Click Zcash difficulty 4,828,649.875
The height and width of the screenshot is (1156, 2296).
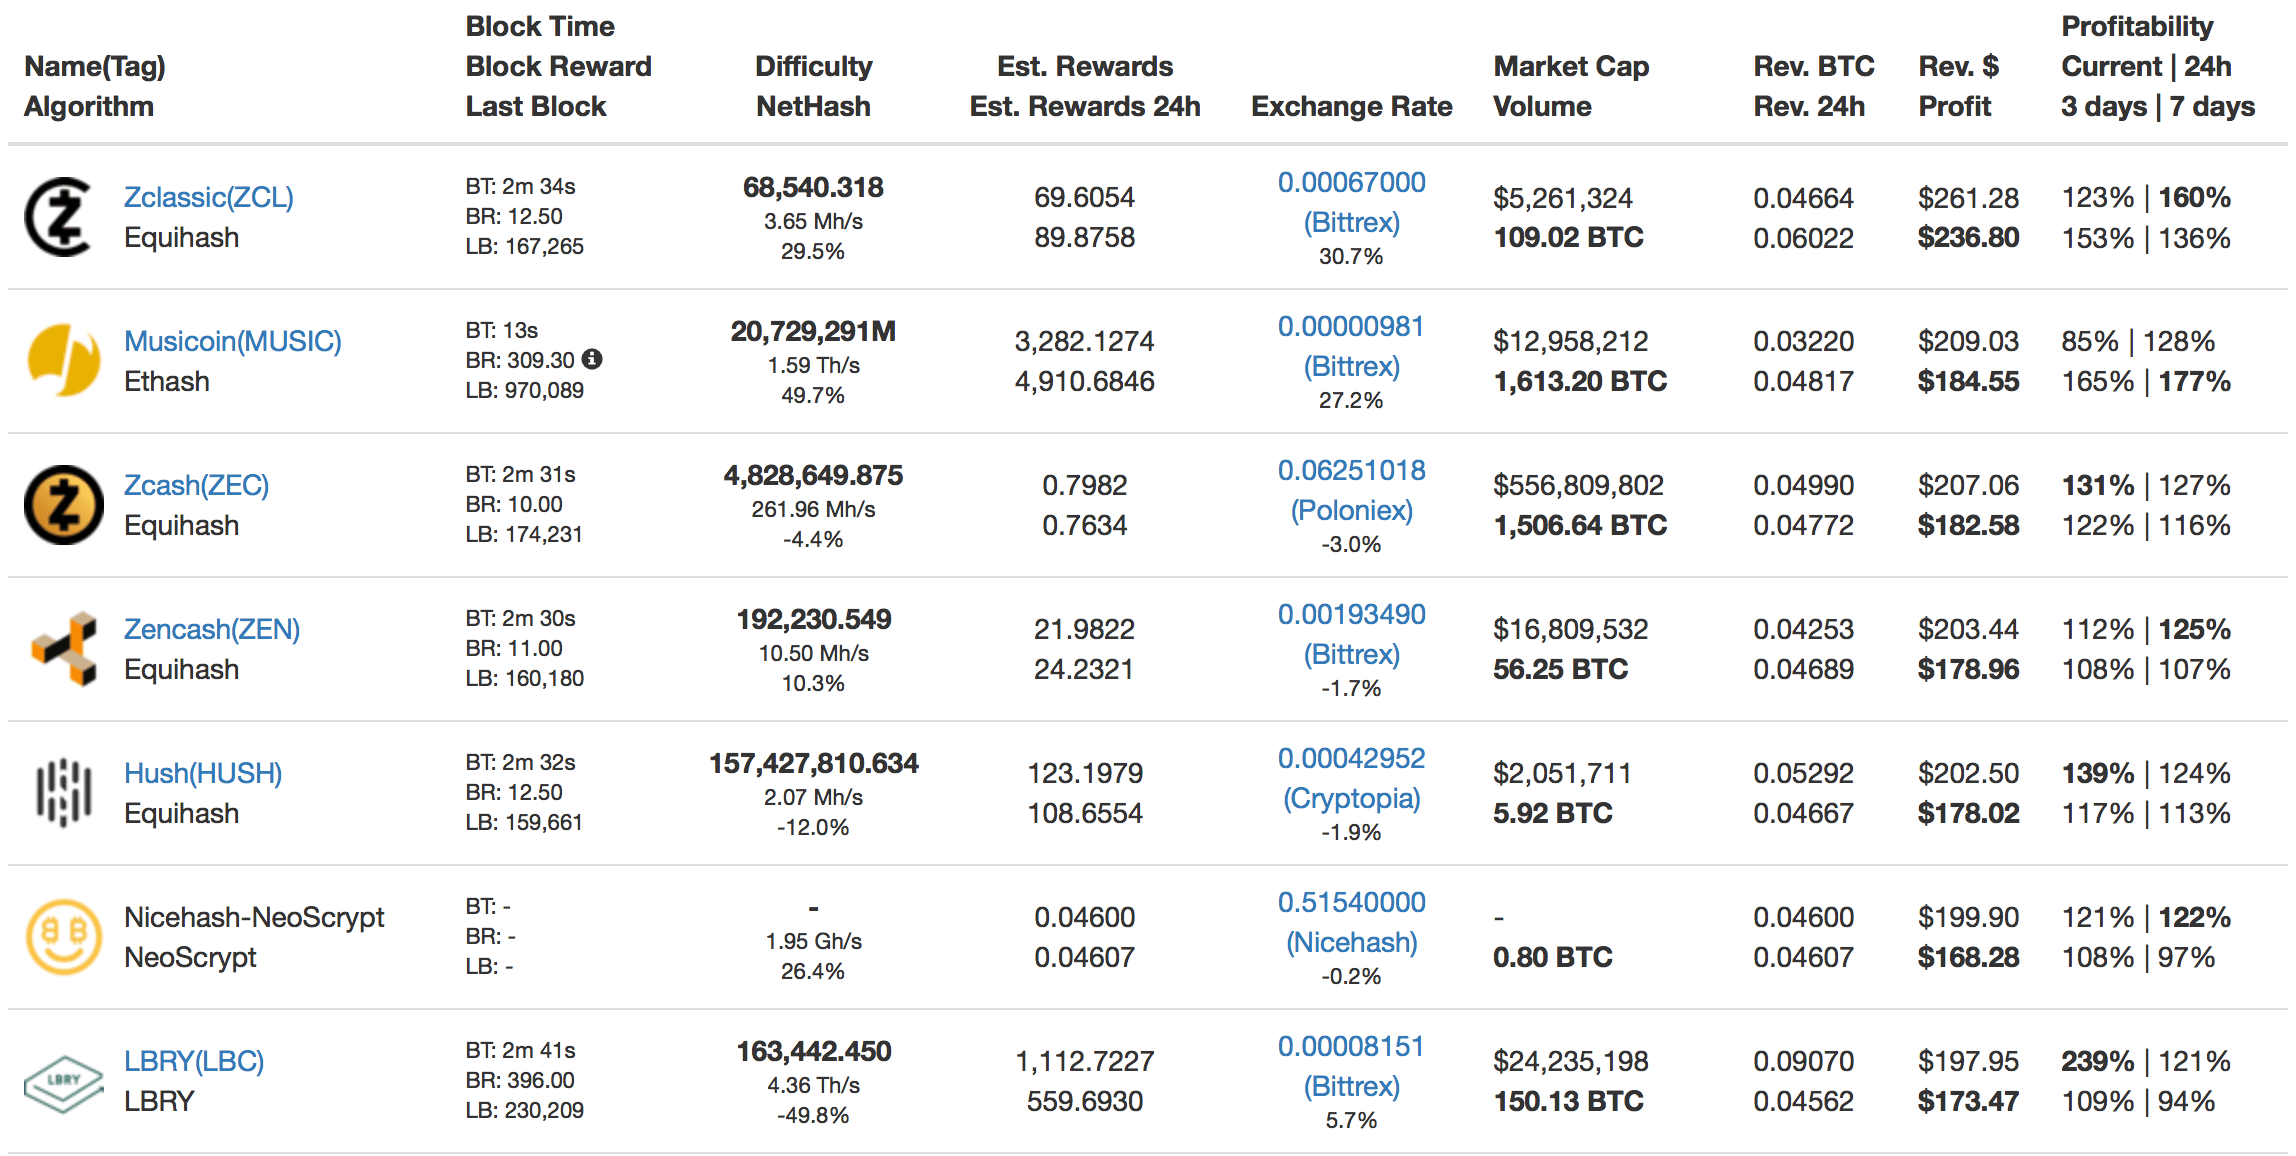click(x=813, y=475)
